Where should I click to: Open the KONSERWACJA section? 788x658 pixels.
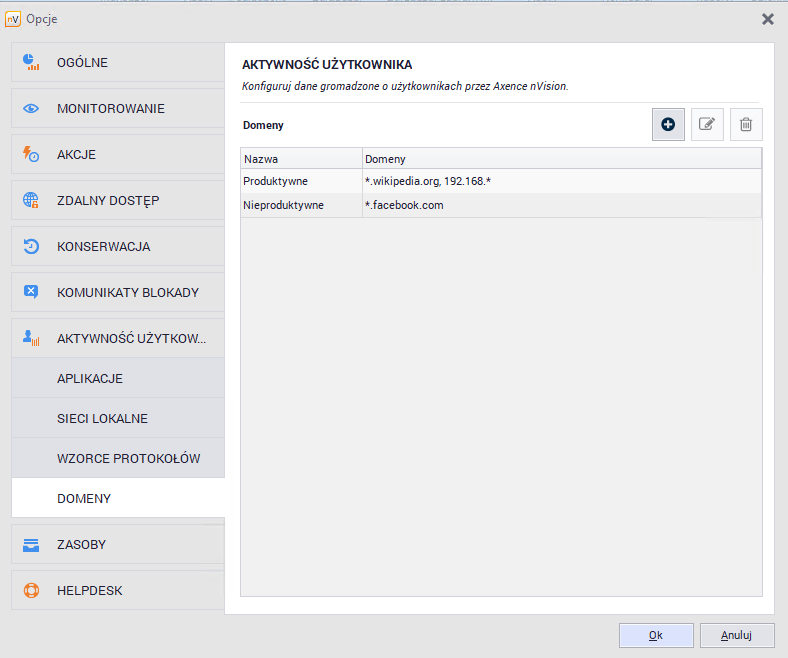click(118, 246)
